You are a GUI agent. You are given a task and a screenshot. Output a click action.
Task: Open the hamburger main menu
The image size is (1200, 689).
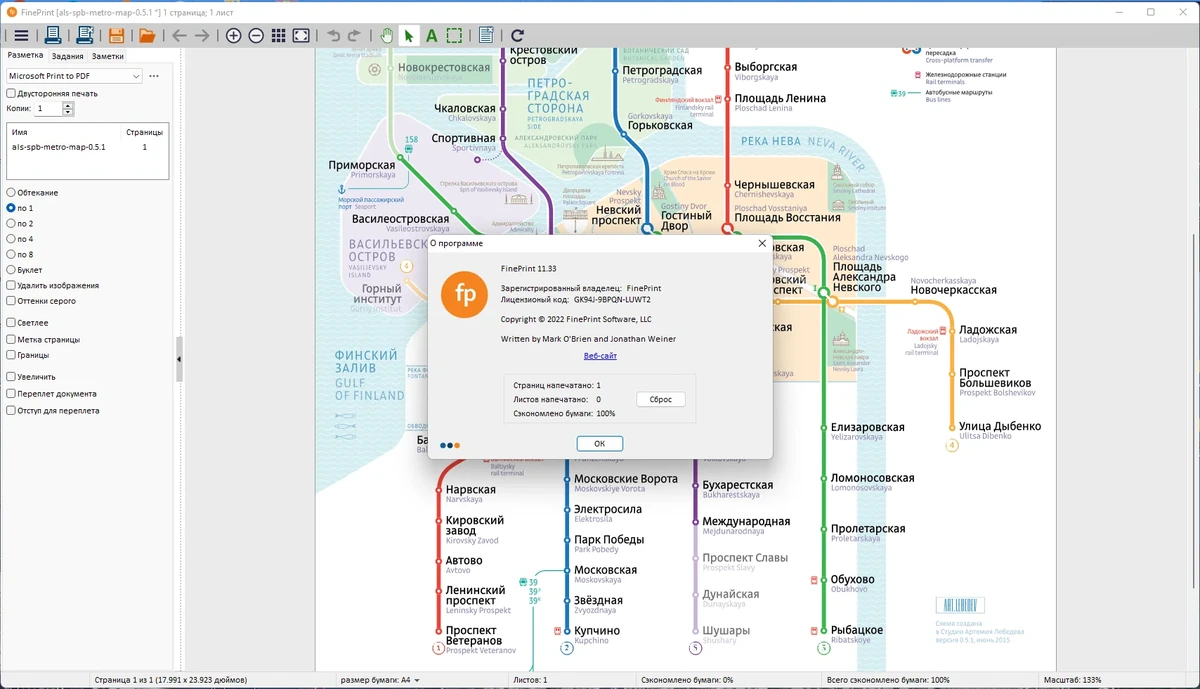click(x=21, y=36)
